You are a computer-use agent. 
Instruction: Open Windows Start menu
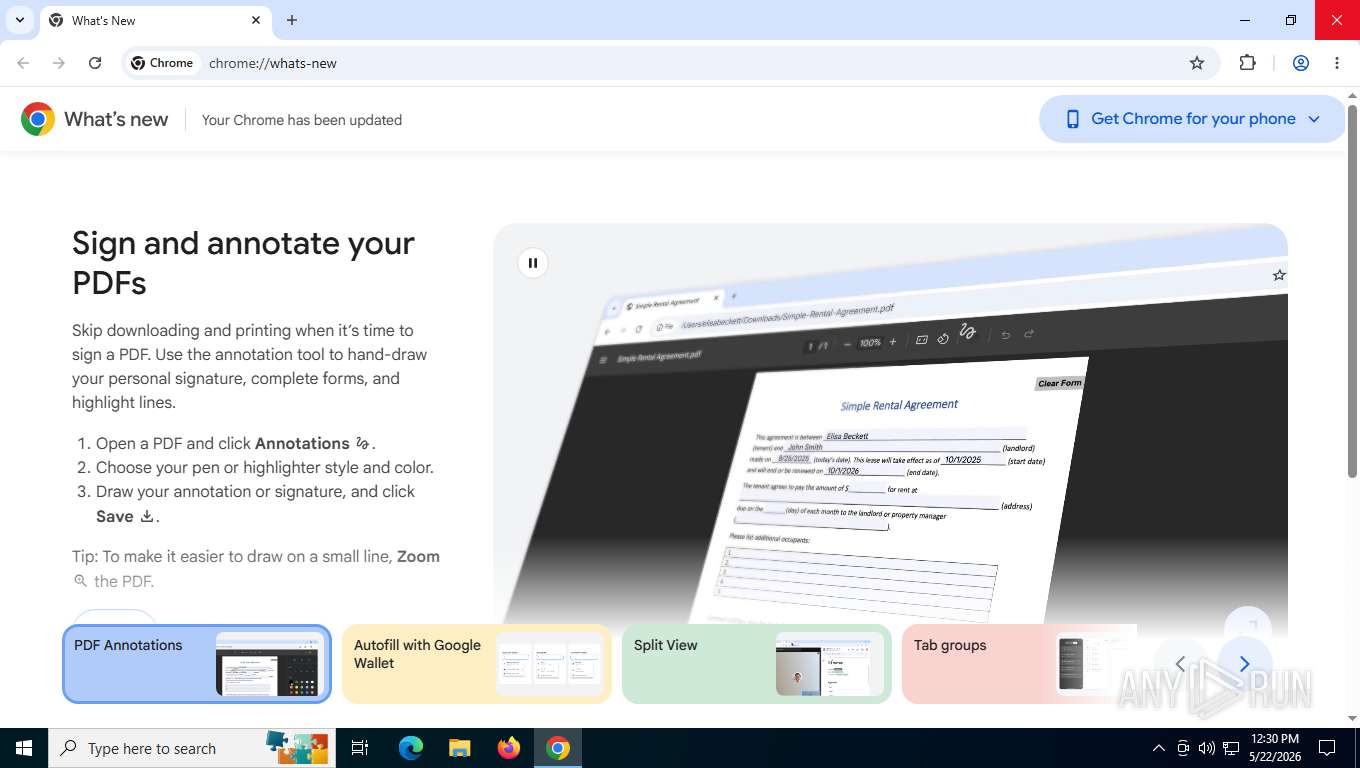[x=23, y=748]
